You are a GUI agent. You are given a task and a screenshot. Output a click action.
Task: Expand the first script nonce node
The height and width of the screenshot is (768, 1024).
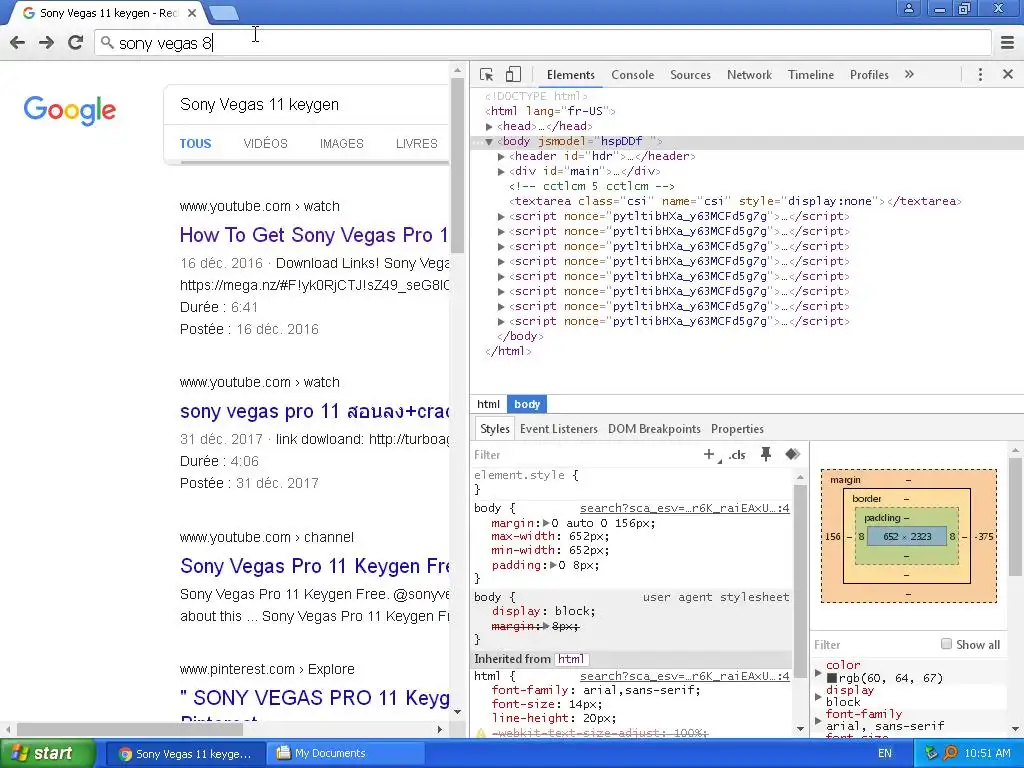point(501,216)
